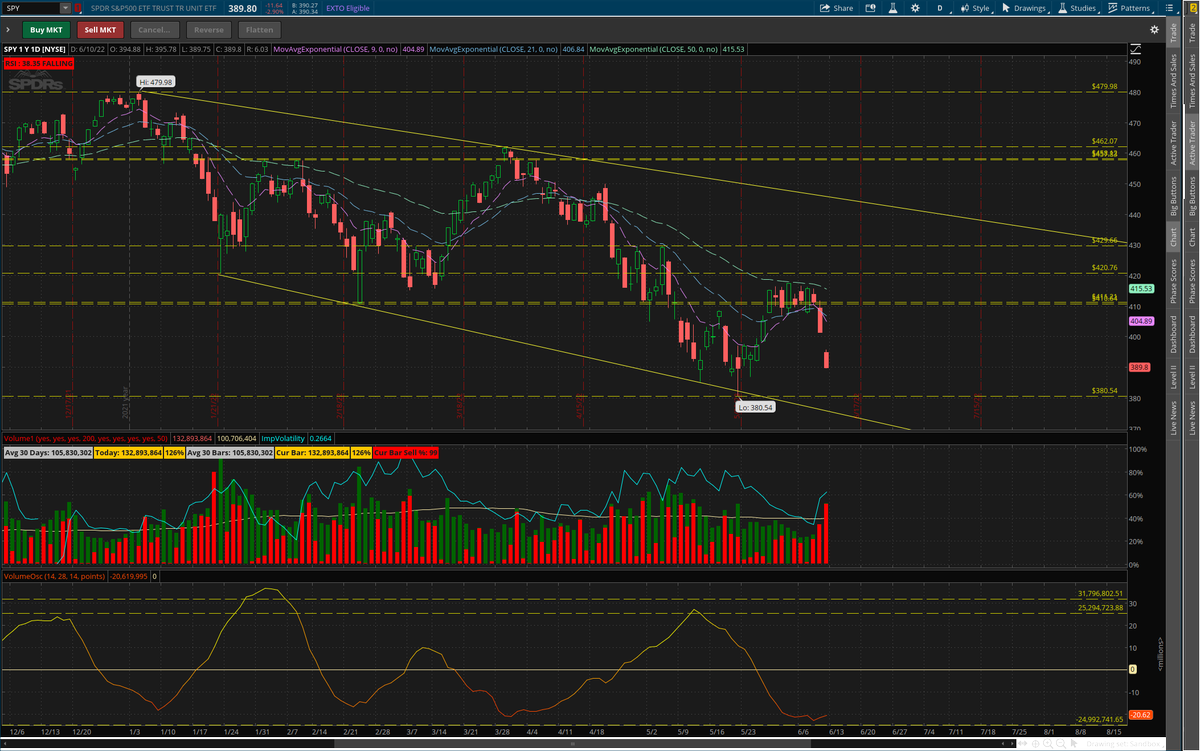This screenshot has width=1200, height=751.
Task: Click the 389.80 last price in header
Action: point(243,8)
